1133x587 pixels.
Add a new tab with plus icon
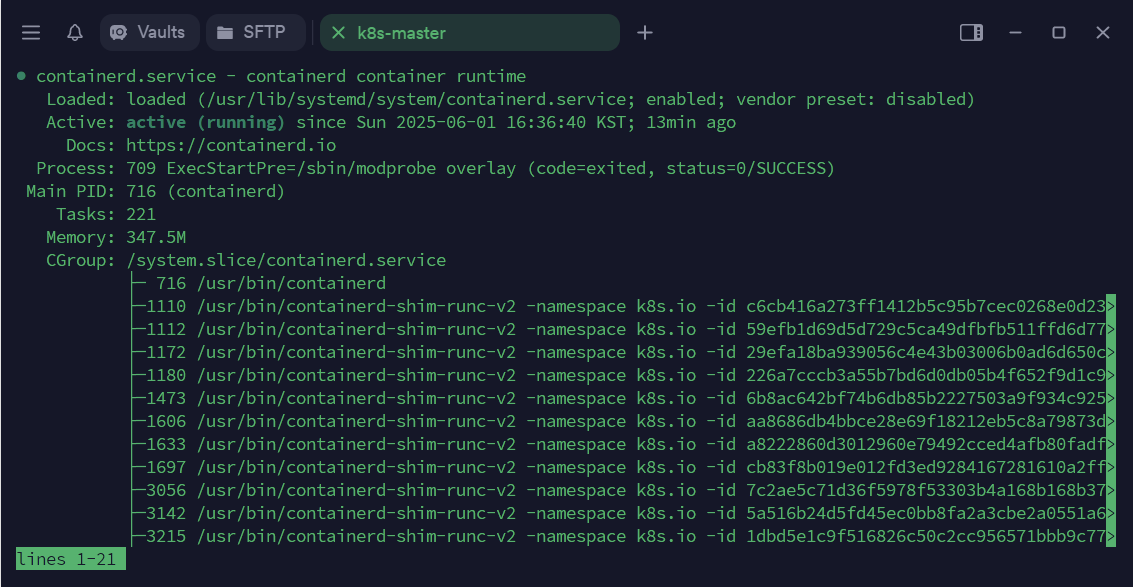pos(645,33)
